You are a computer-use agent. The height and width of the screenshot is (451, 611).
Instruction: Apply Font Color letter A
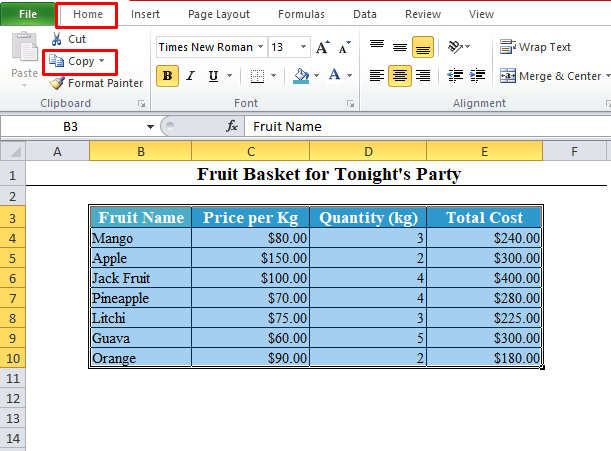335,75
